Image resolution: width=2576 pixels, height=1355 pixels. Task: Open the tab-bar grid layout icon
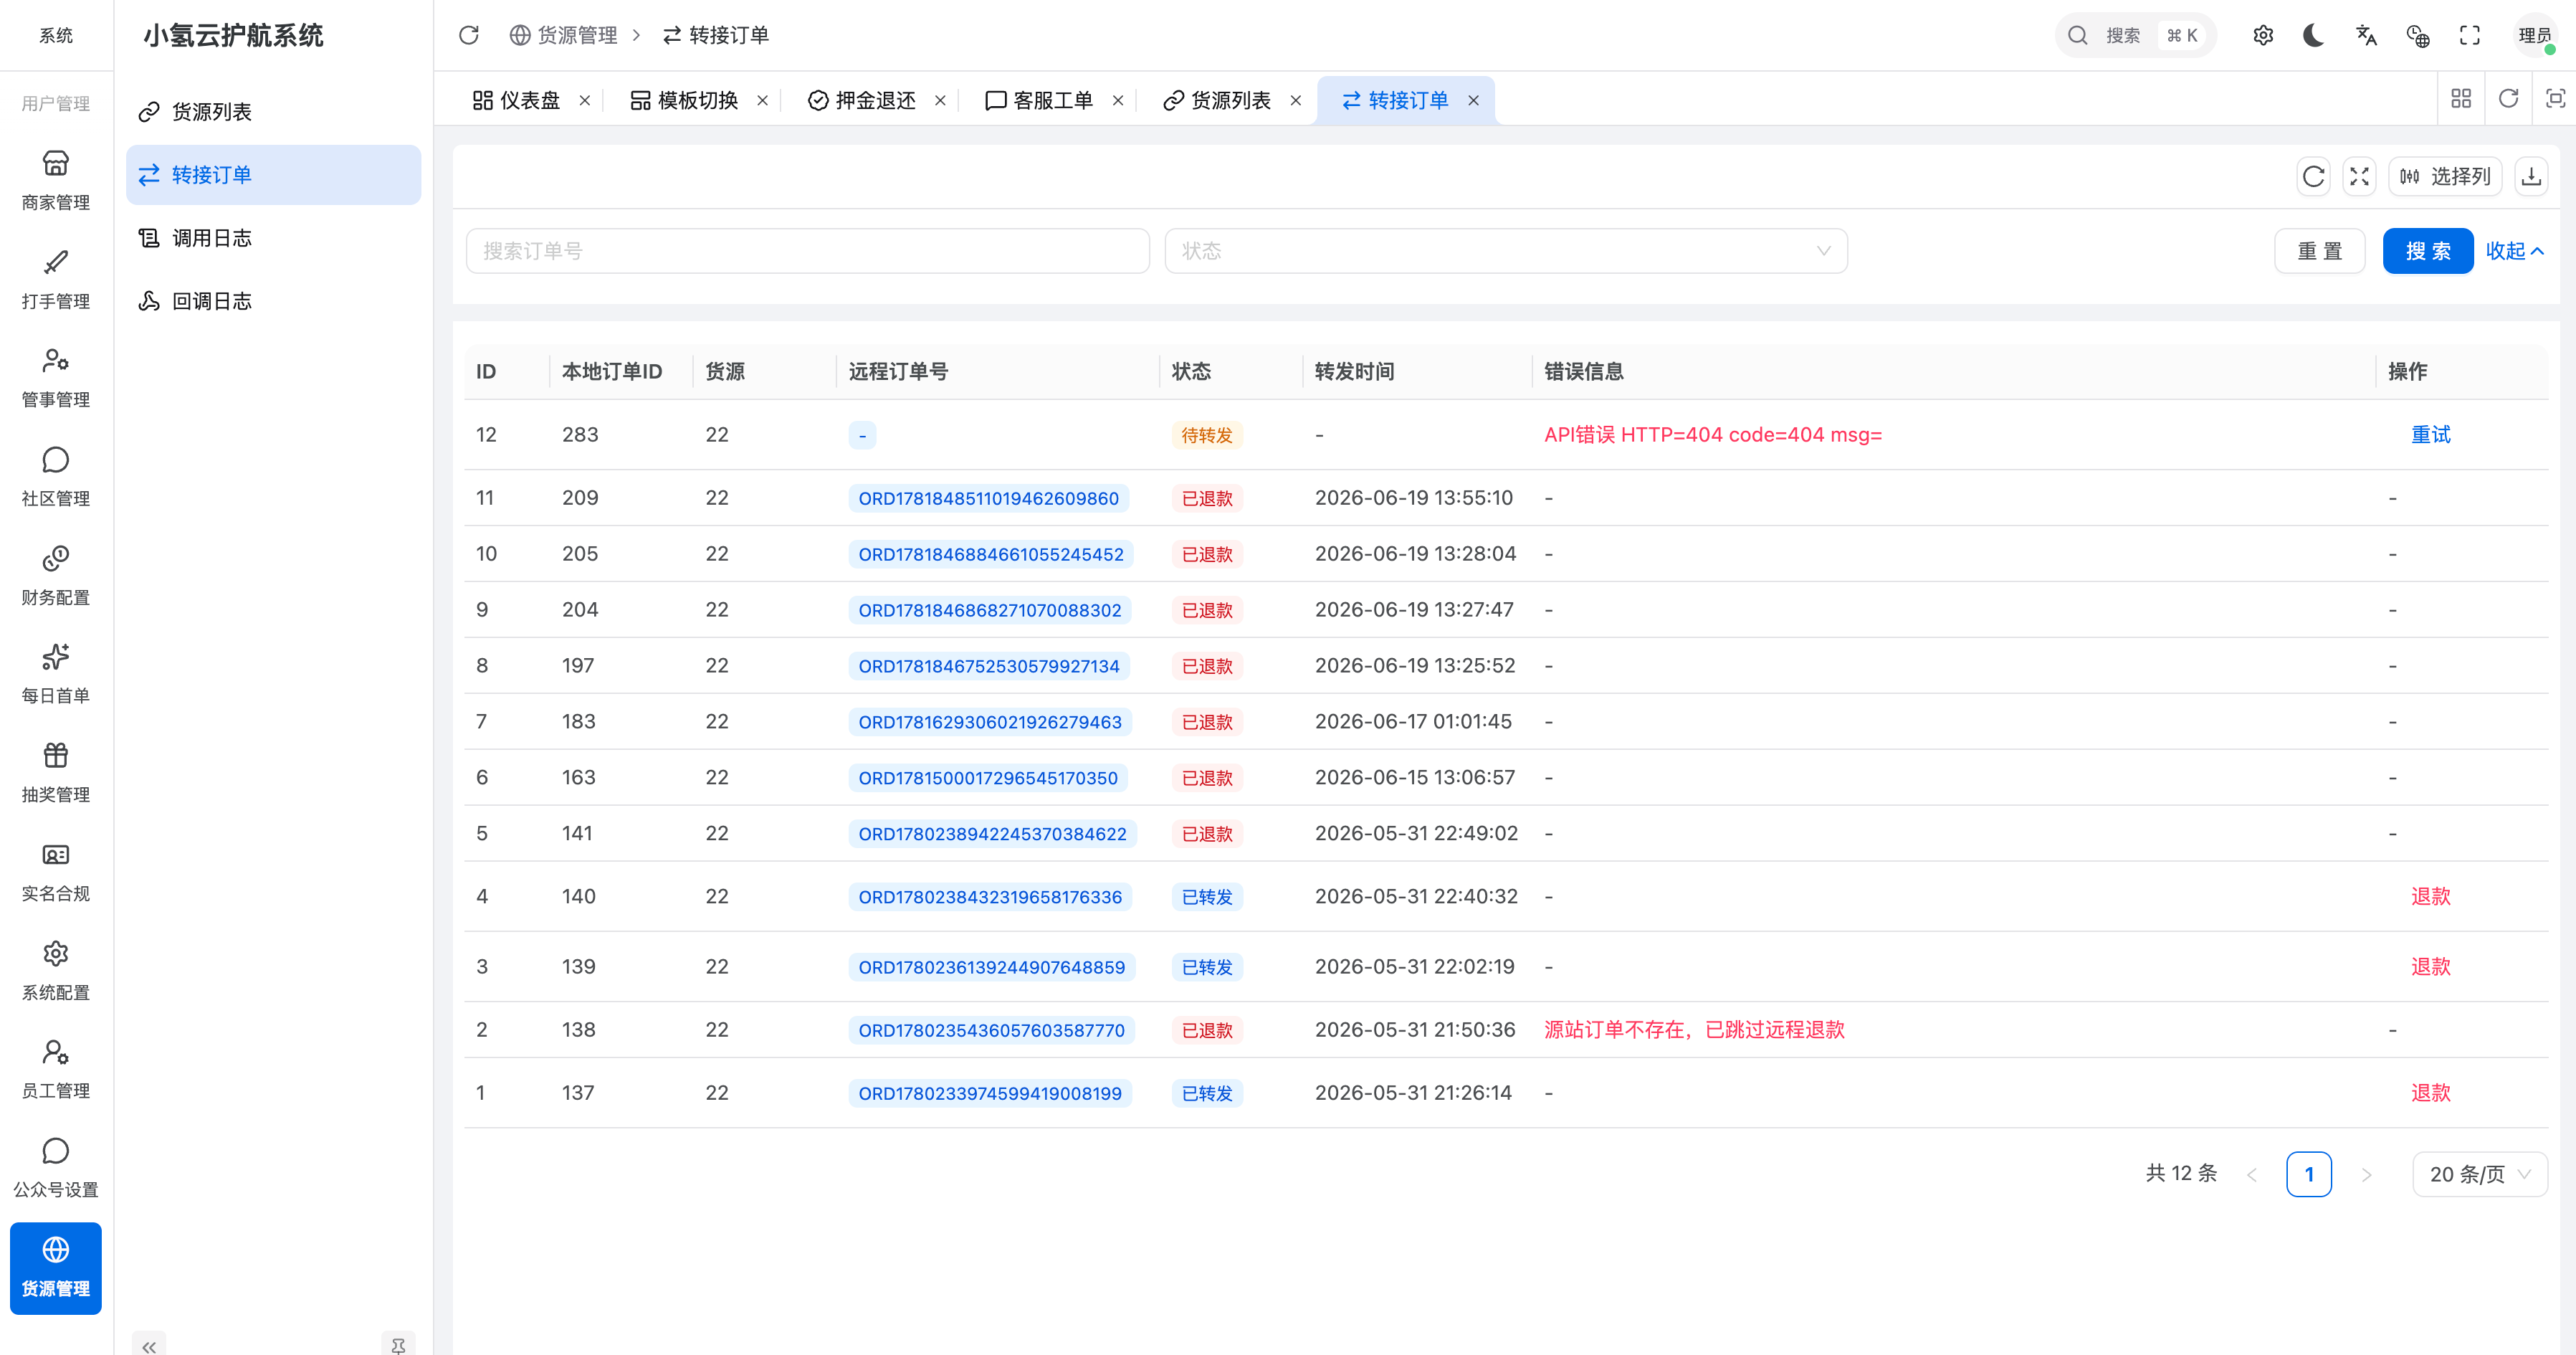(x=2461, y=98)
